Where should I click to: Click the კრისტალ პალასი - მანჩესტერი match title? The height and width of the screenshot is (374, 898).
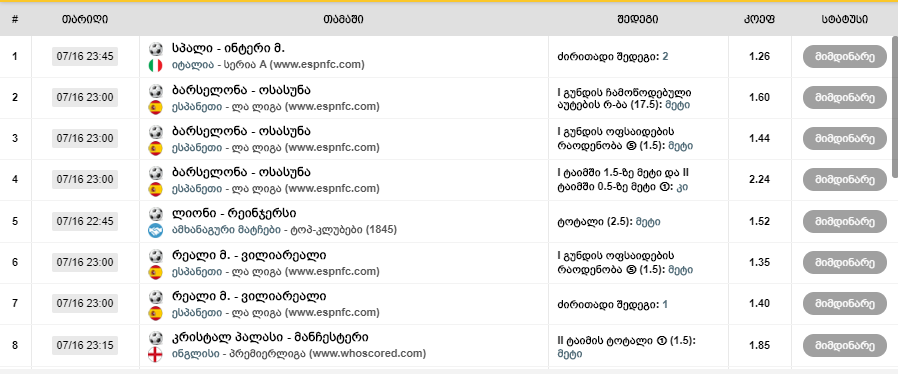[x=270, y=337]
